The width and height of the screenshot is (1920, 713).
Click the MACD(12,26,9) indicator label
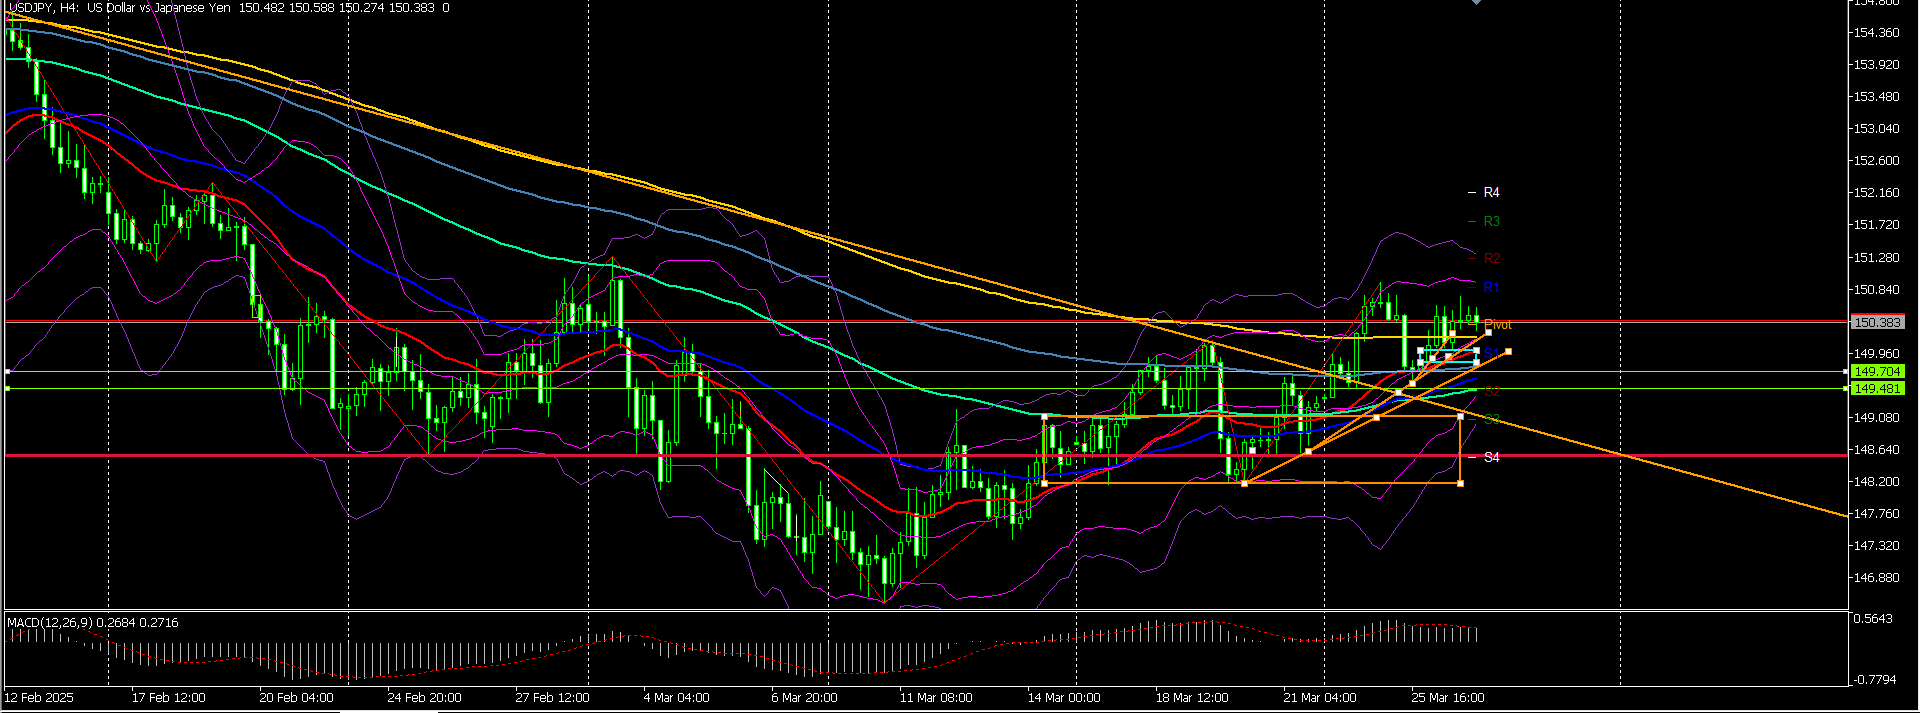point(92,622)
